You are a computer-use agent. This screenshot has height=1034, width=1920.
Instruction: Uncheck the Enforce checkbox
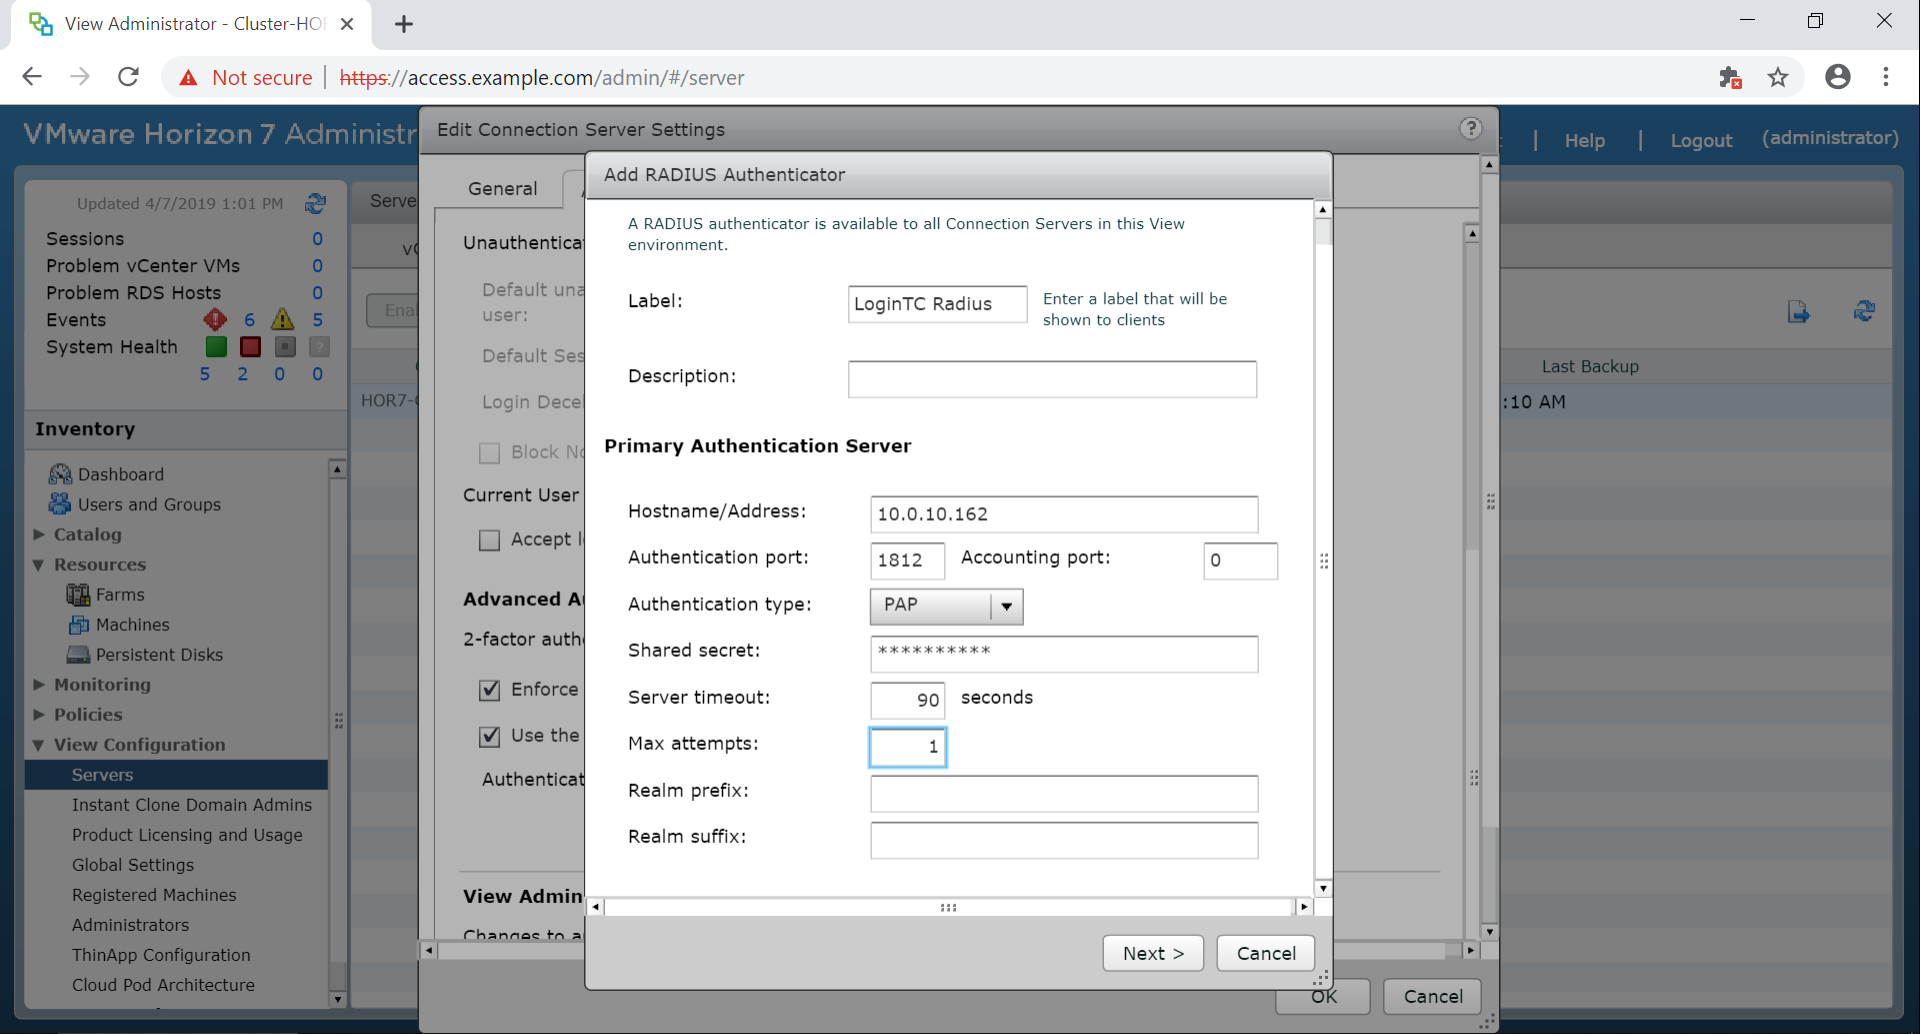pyautogui.click(x=490, y=690)
